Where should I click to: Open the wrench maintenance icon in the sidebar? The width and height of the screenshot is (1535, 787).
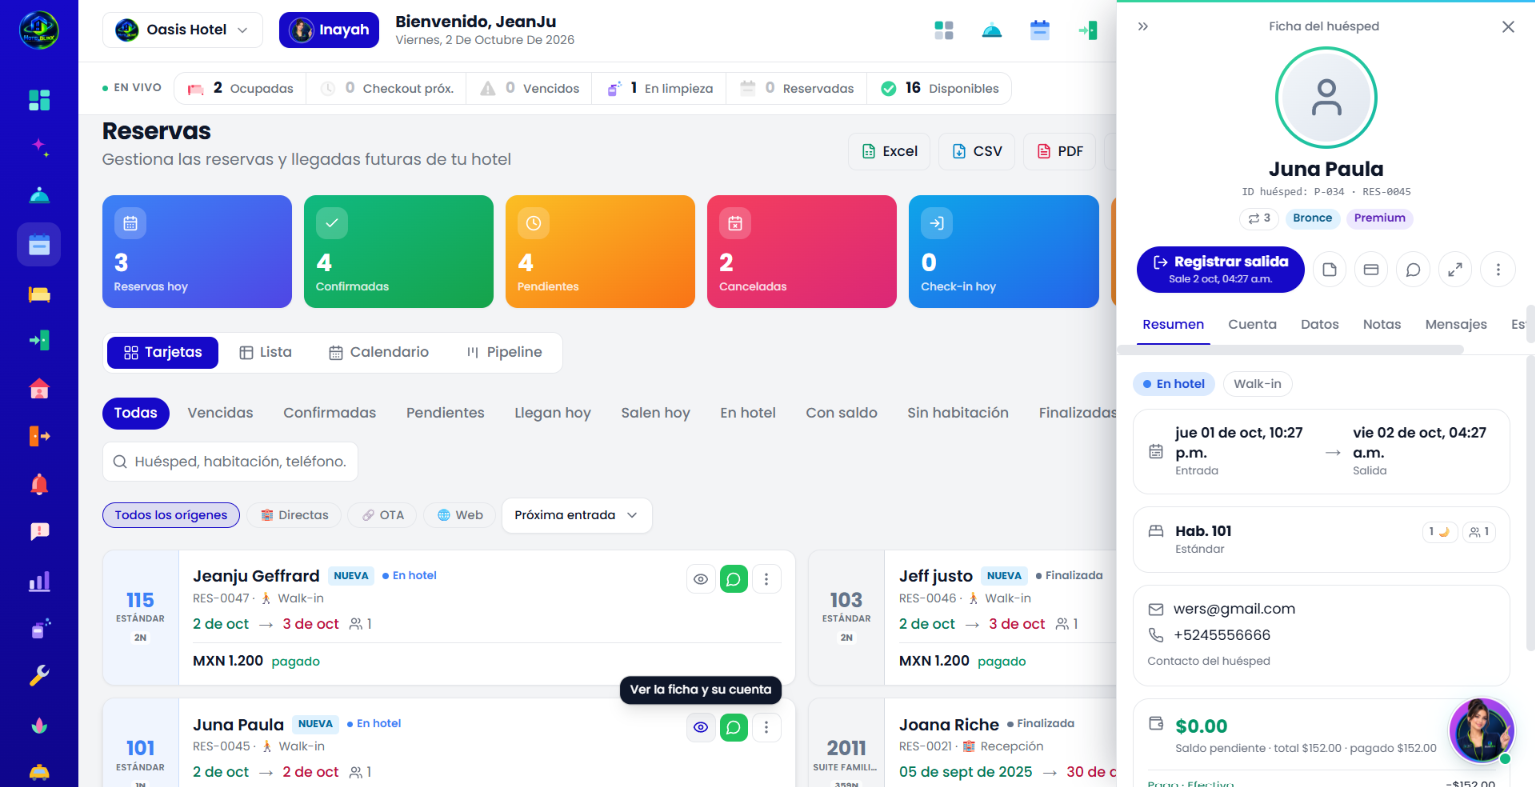39,676
